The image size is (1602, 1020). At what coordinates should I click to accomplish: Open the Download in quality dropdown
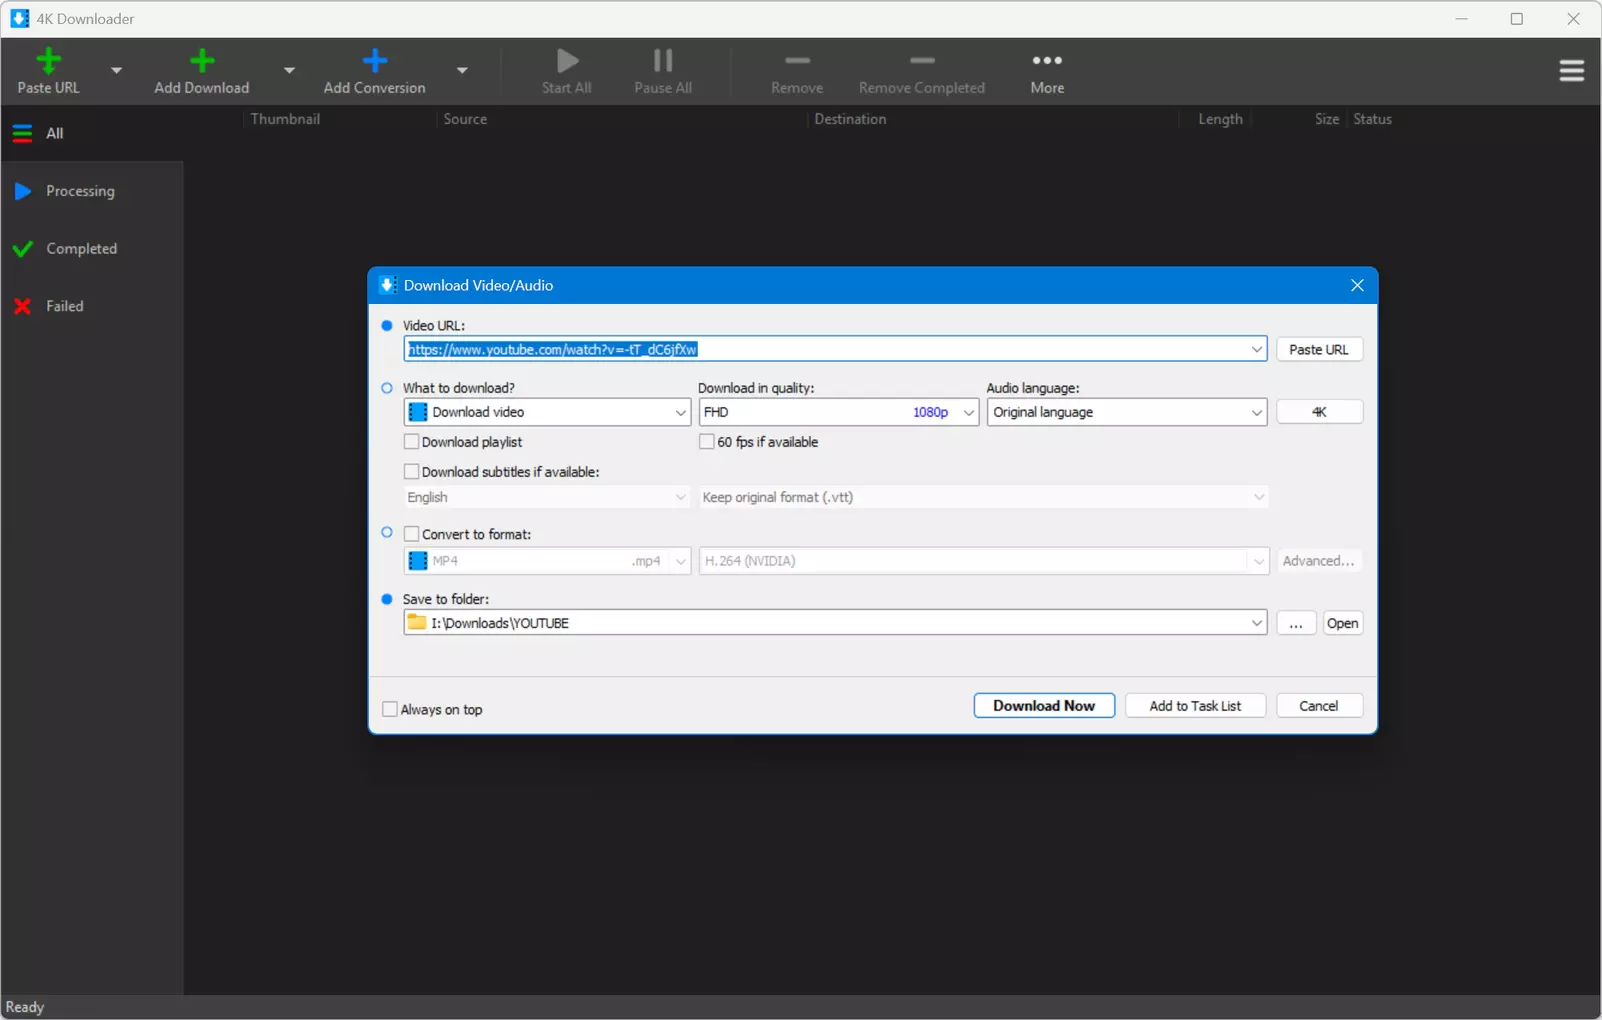click(838, 412)
